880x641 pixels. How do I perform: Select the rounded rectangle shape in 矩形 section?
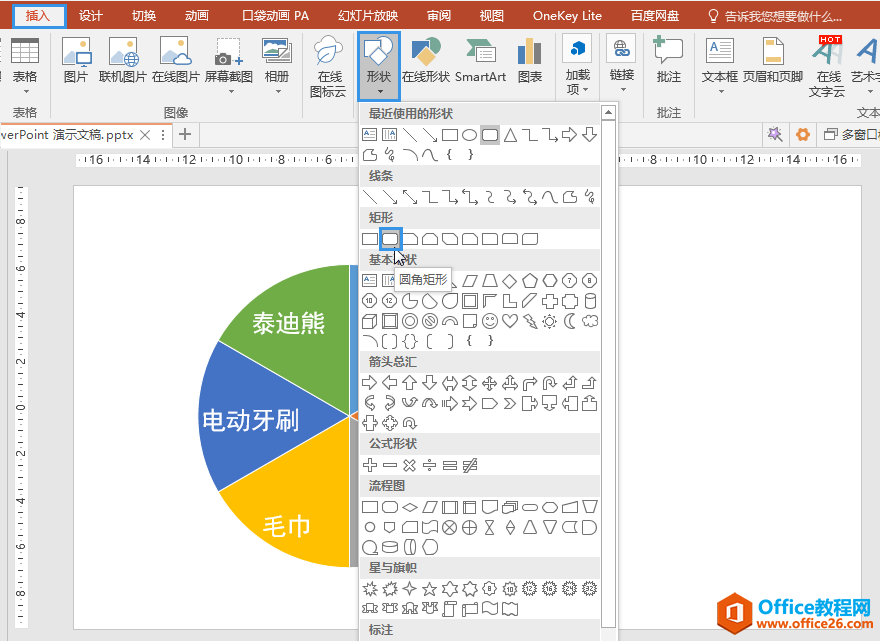click(x=390, y=239)
